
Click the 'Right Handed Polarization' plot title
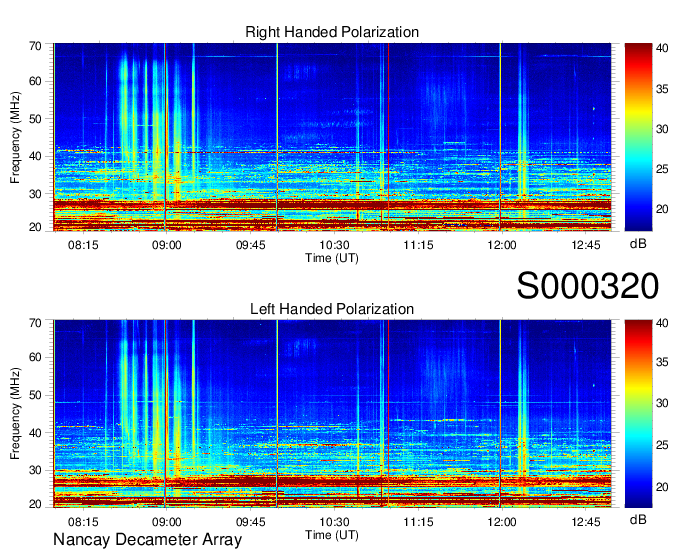coord(332,32)
